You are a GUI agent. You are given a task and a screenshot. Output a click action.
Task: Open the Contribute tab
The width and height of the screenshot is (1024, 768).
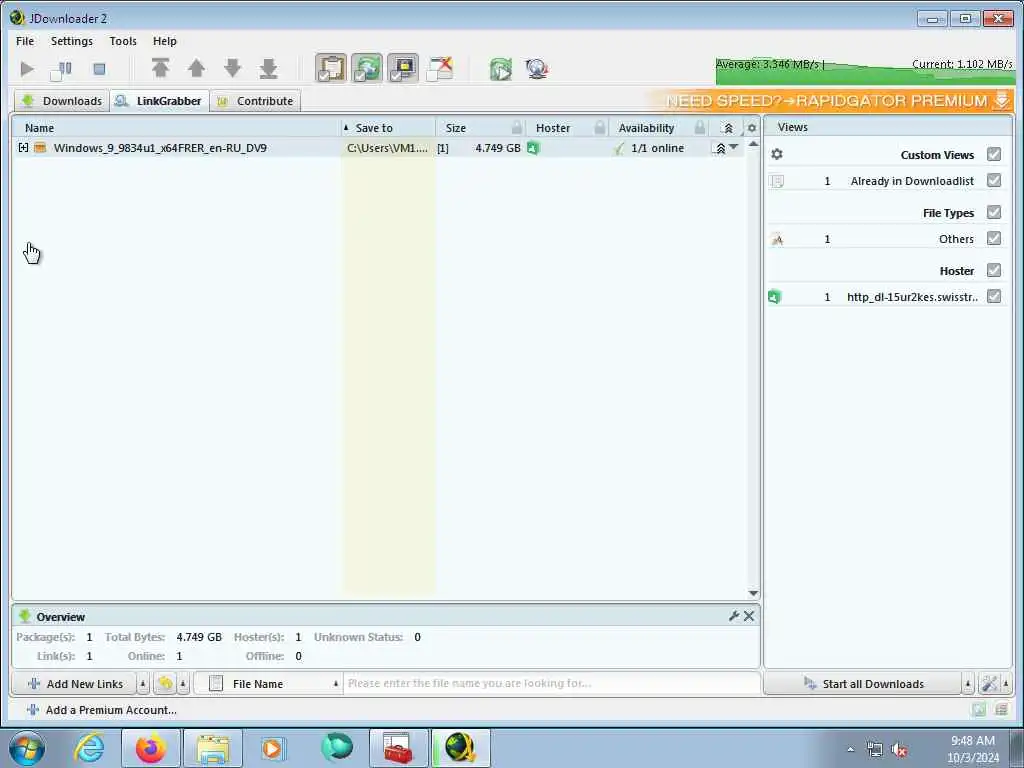255,101
